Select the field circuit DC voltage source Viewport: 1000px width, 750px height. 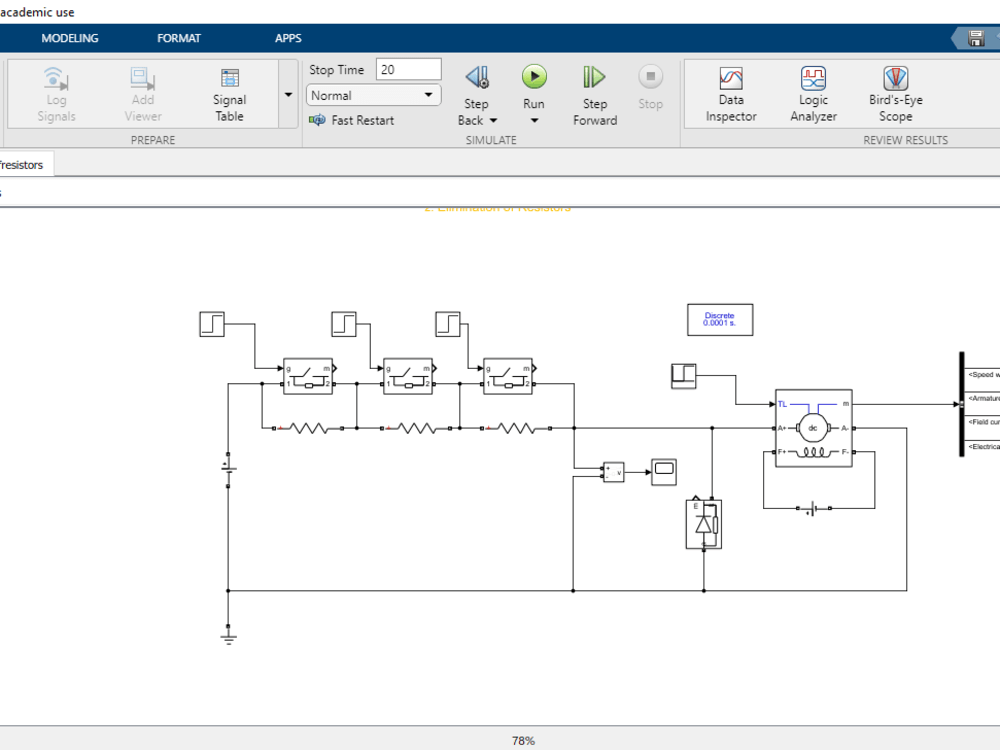(813, 508)
